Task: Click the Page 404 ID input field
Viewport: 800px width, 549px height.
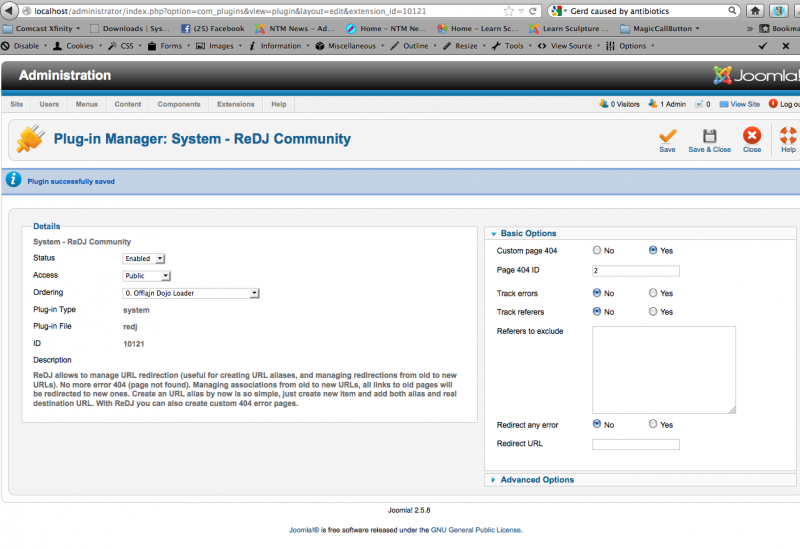Action: [x=635, y=271]
